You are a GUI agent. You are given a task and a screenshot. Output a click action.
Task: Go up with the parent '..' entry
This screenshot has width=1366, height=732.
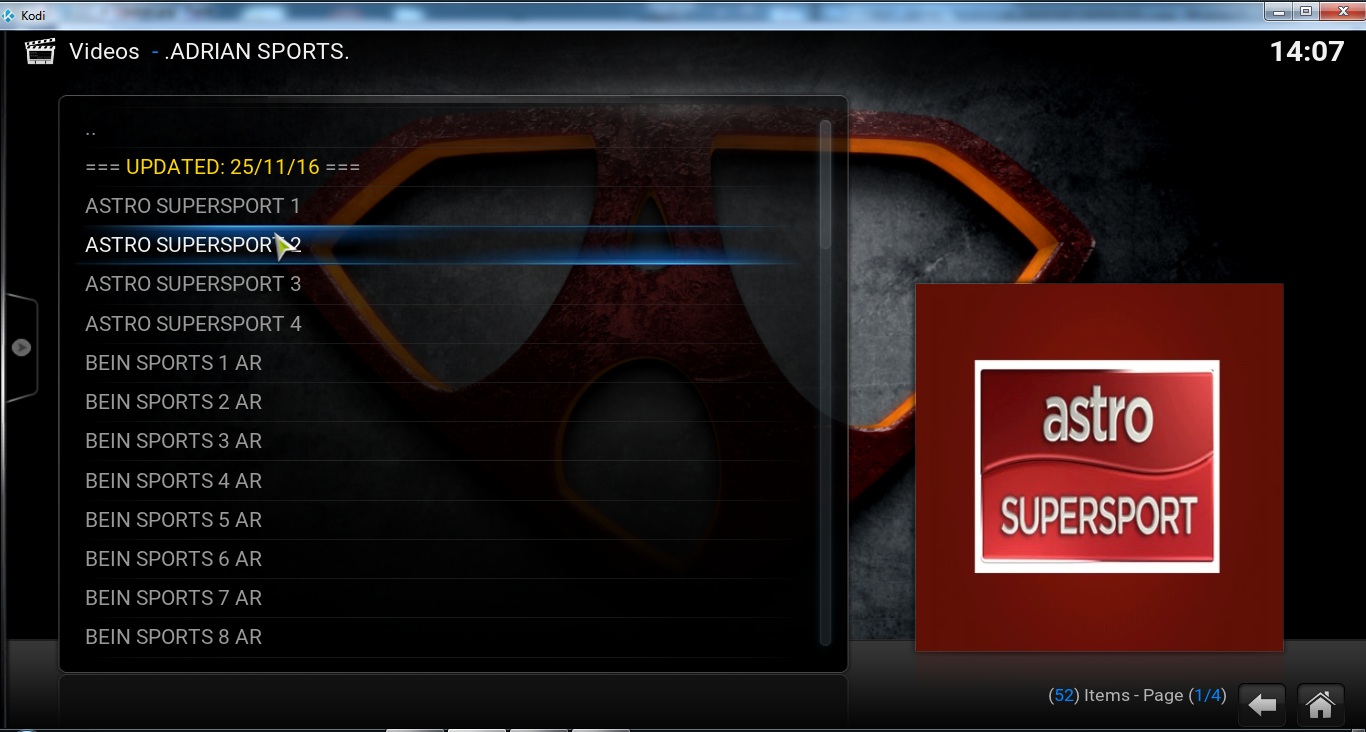click(x=436, y=128)
